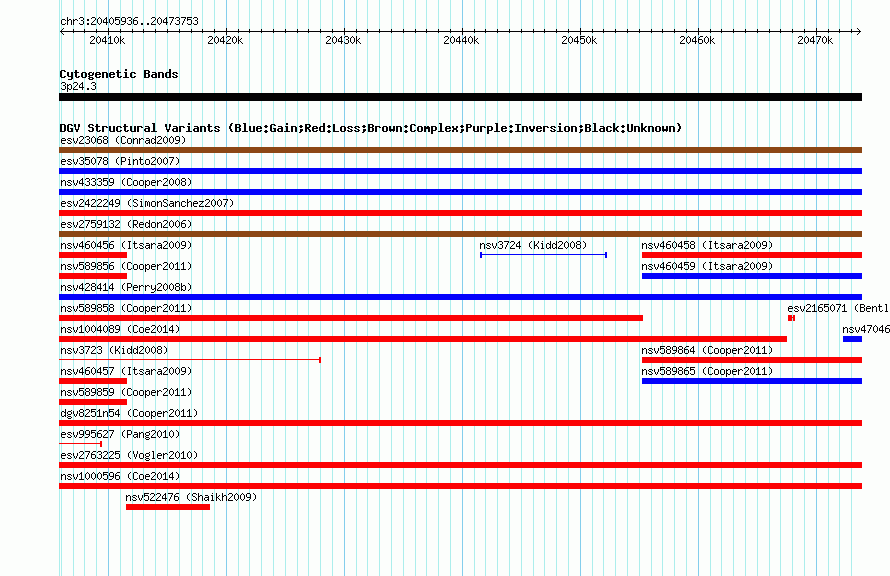Click the esv2422249 (SimonSanchez2007) label

(147, 203)
